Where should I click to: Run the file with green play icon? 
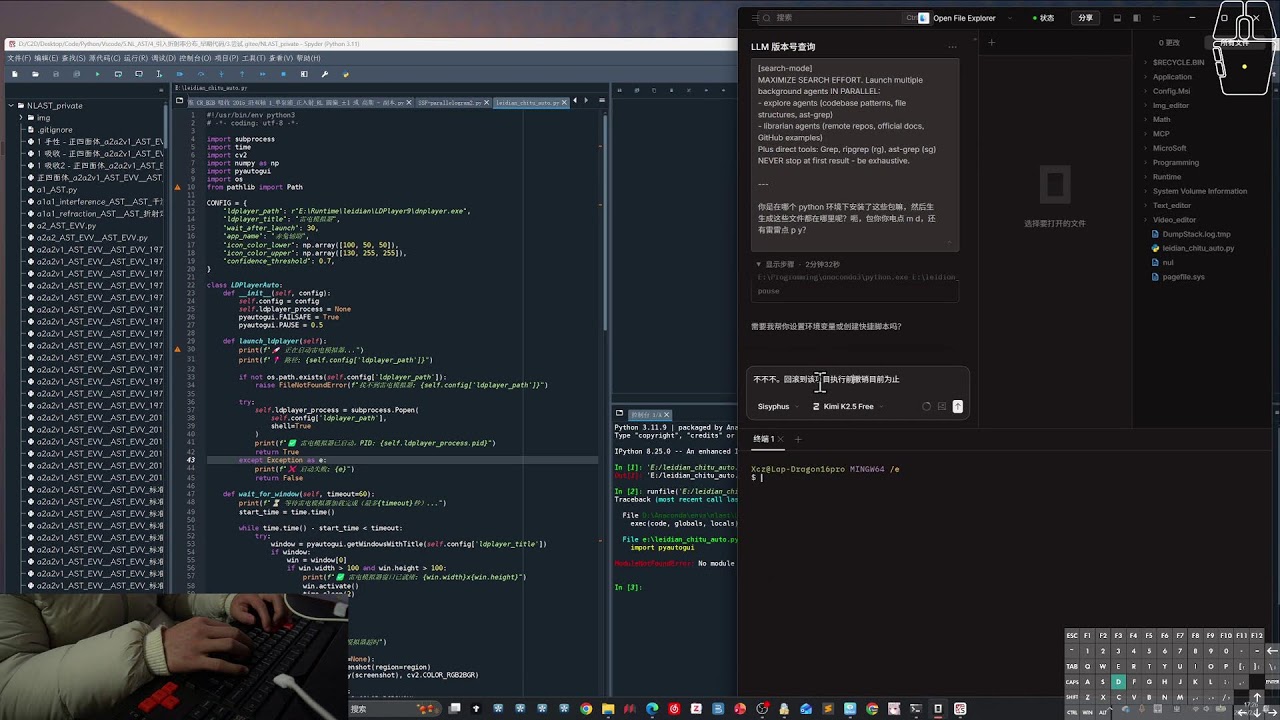point(98,74)
